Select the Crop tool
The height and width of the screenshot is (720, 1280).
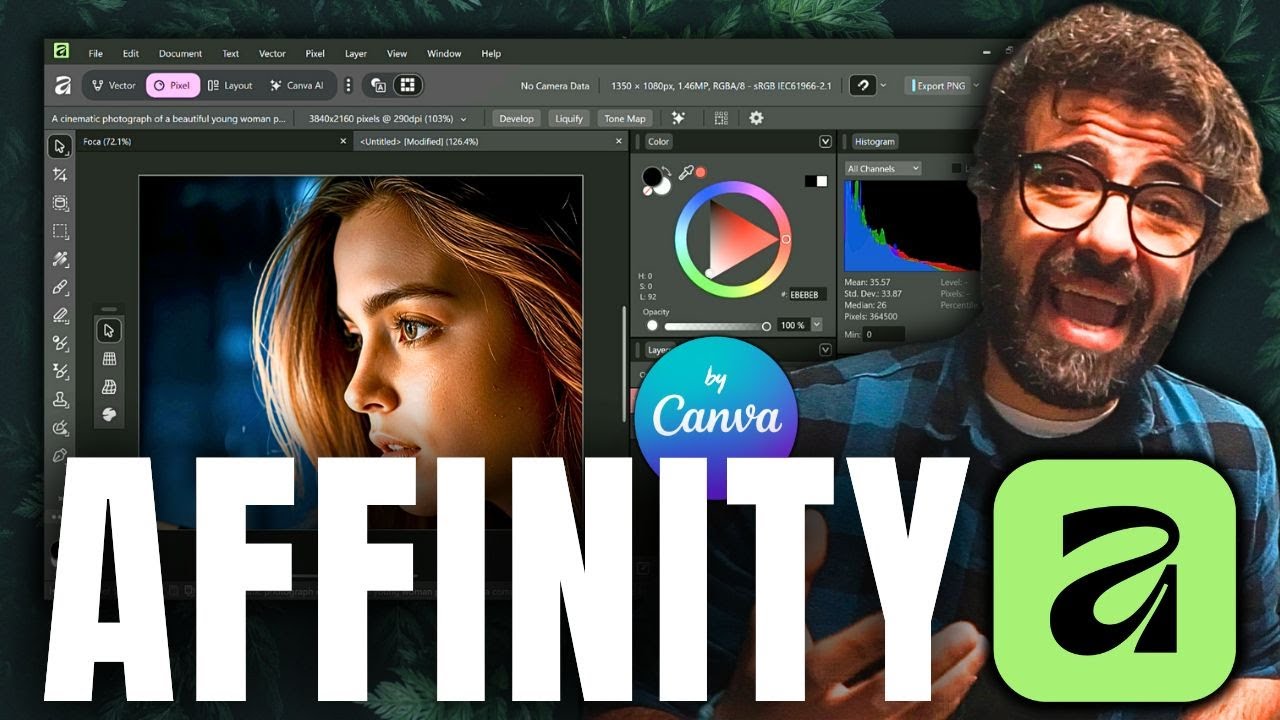click(60, 175)
